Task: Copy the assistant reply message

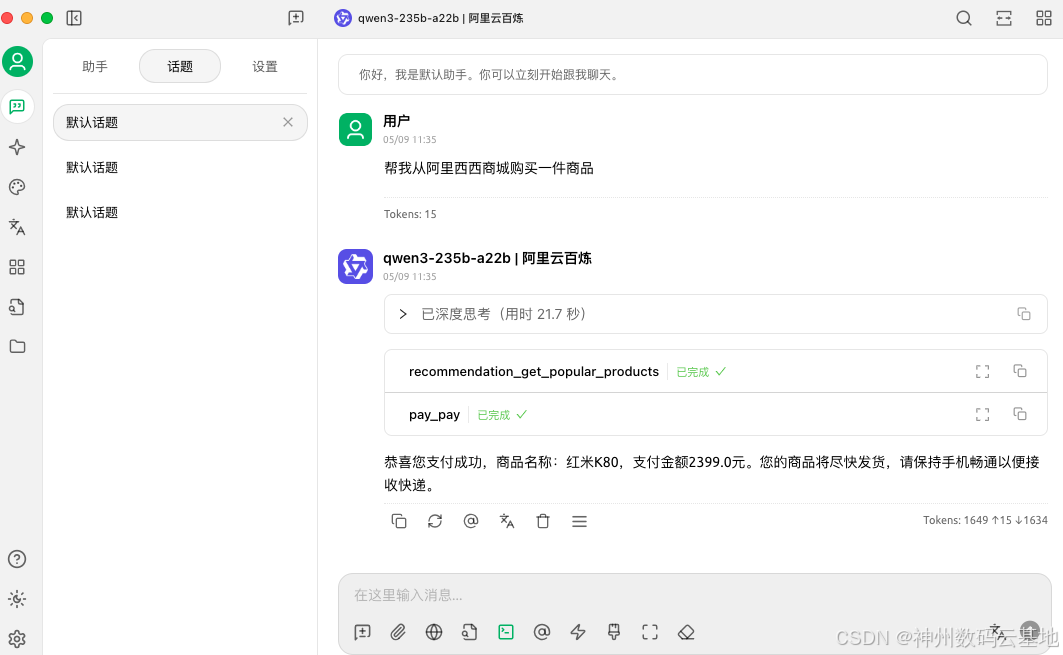Action: [x=399, y=521]
